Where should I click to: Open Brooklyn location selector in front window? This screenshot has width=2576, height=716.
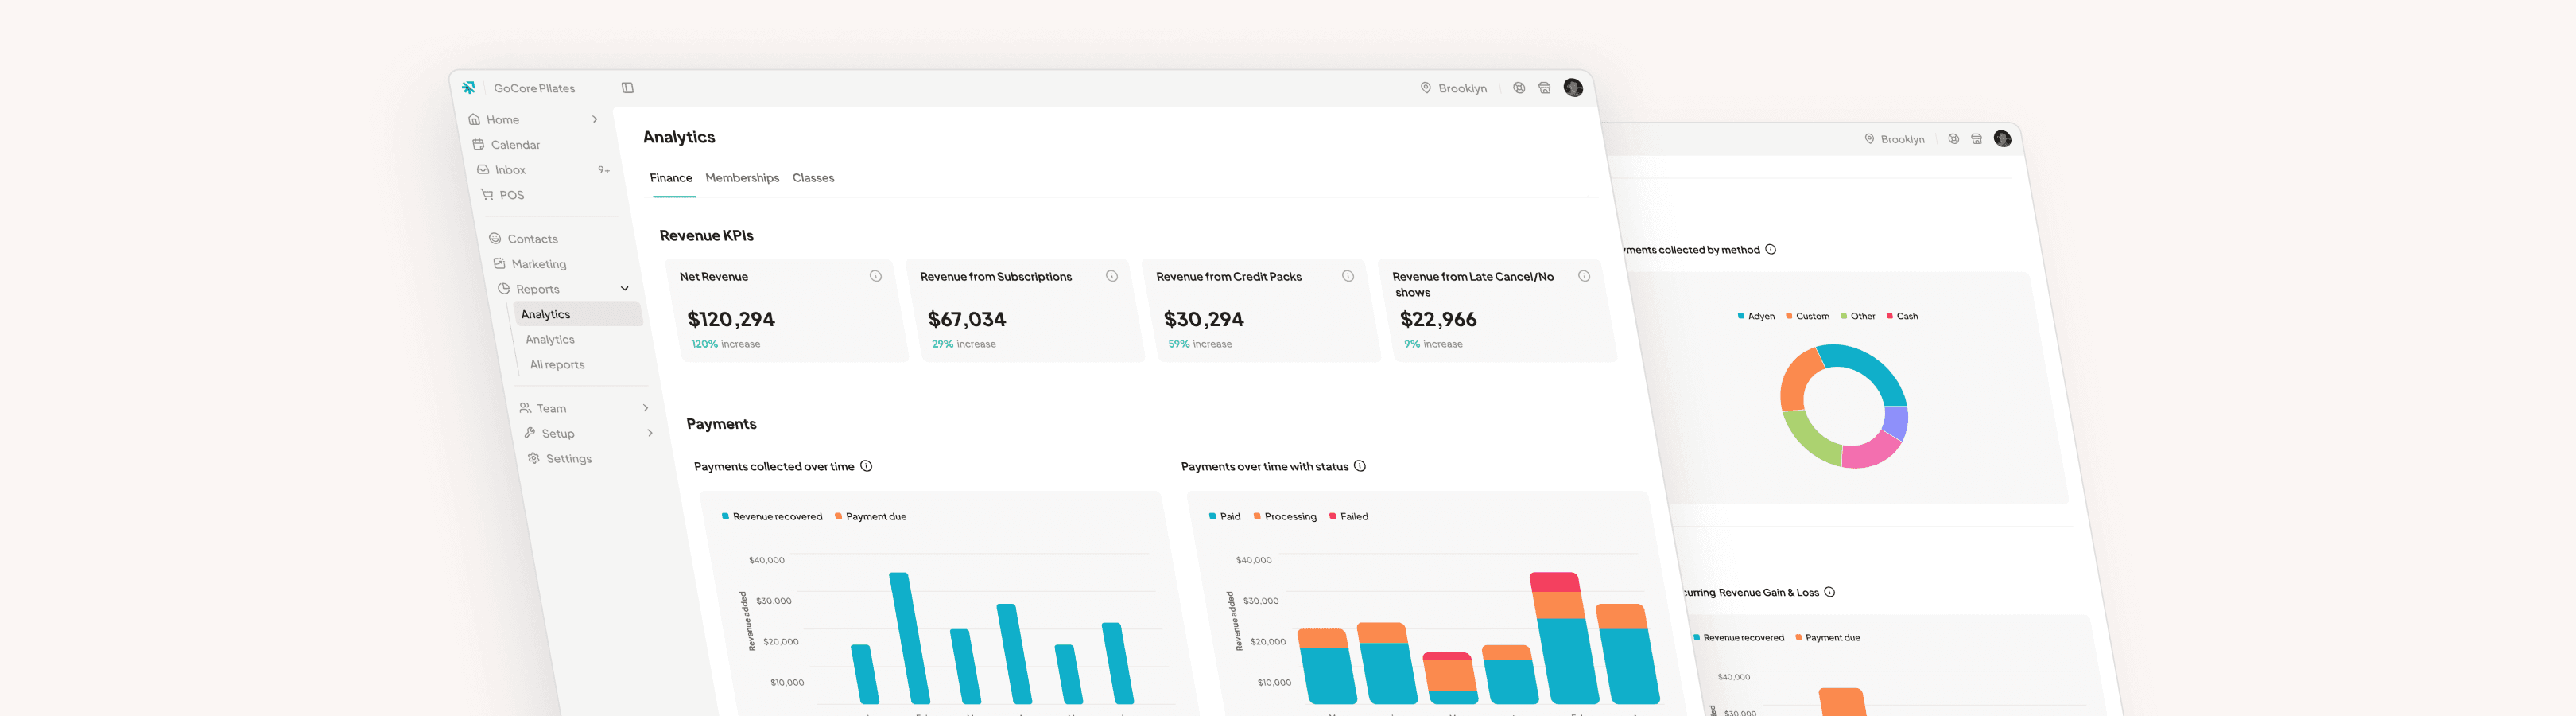pos(1454,88)
